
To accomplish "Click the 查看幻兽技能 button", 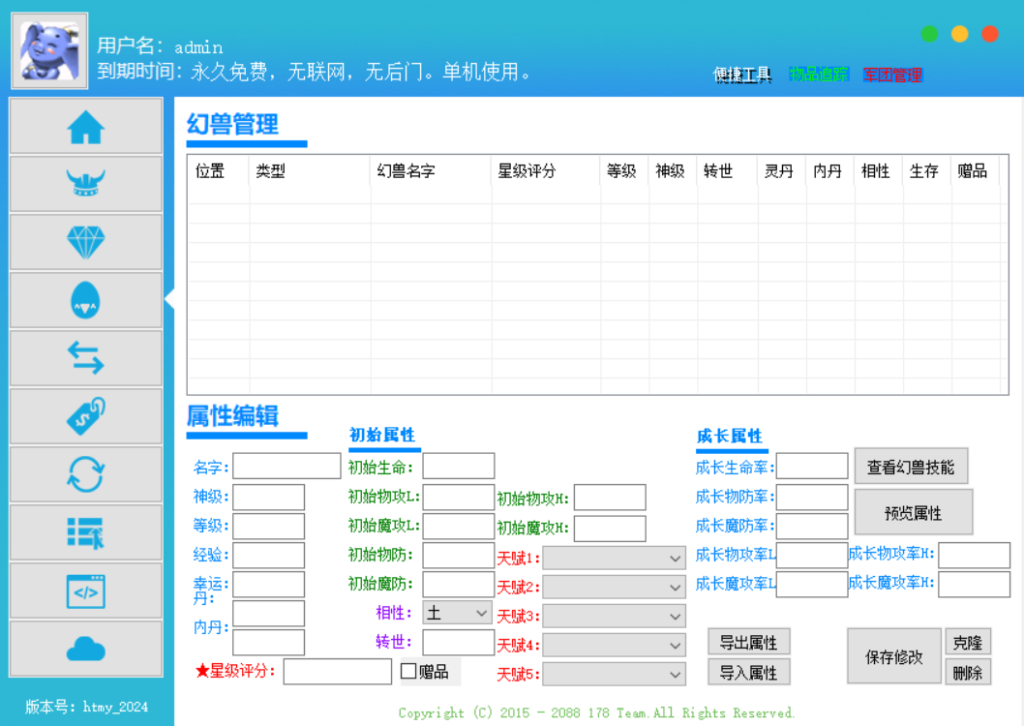I will [x=911, y=467].
